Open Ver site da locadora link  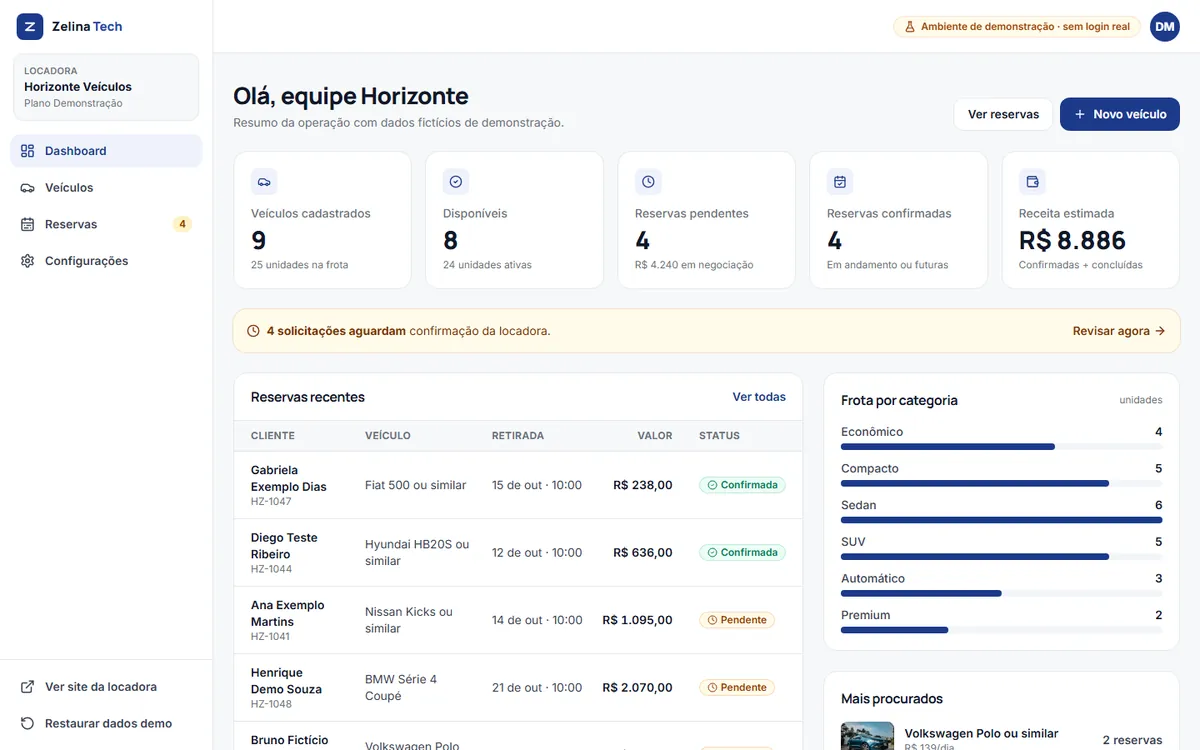tap(106, 687)
